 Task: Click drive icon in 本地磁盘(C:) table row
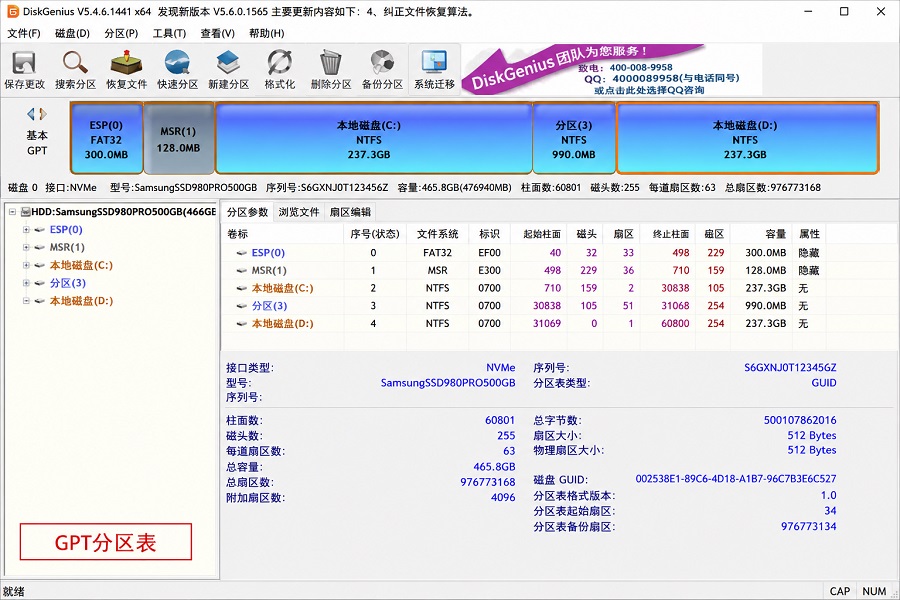tap(242, 288)
